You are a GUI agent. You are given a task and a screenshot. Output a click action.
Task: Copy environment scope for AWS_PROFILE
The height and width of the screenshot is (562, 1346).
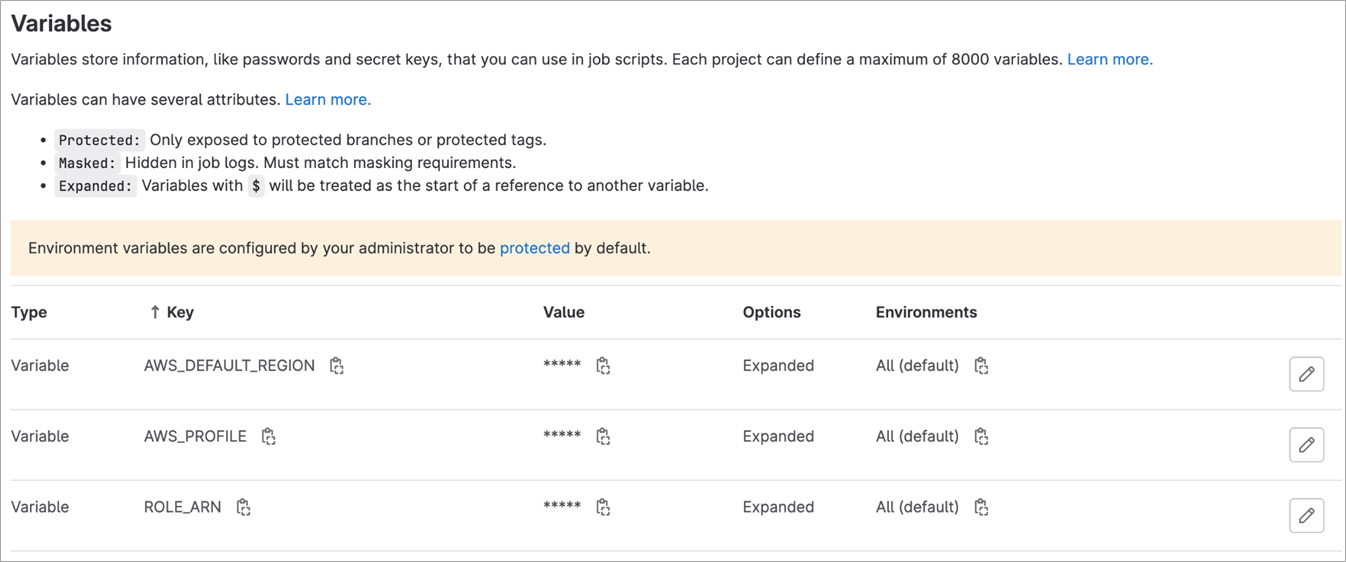(x=981, y=437)
